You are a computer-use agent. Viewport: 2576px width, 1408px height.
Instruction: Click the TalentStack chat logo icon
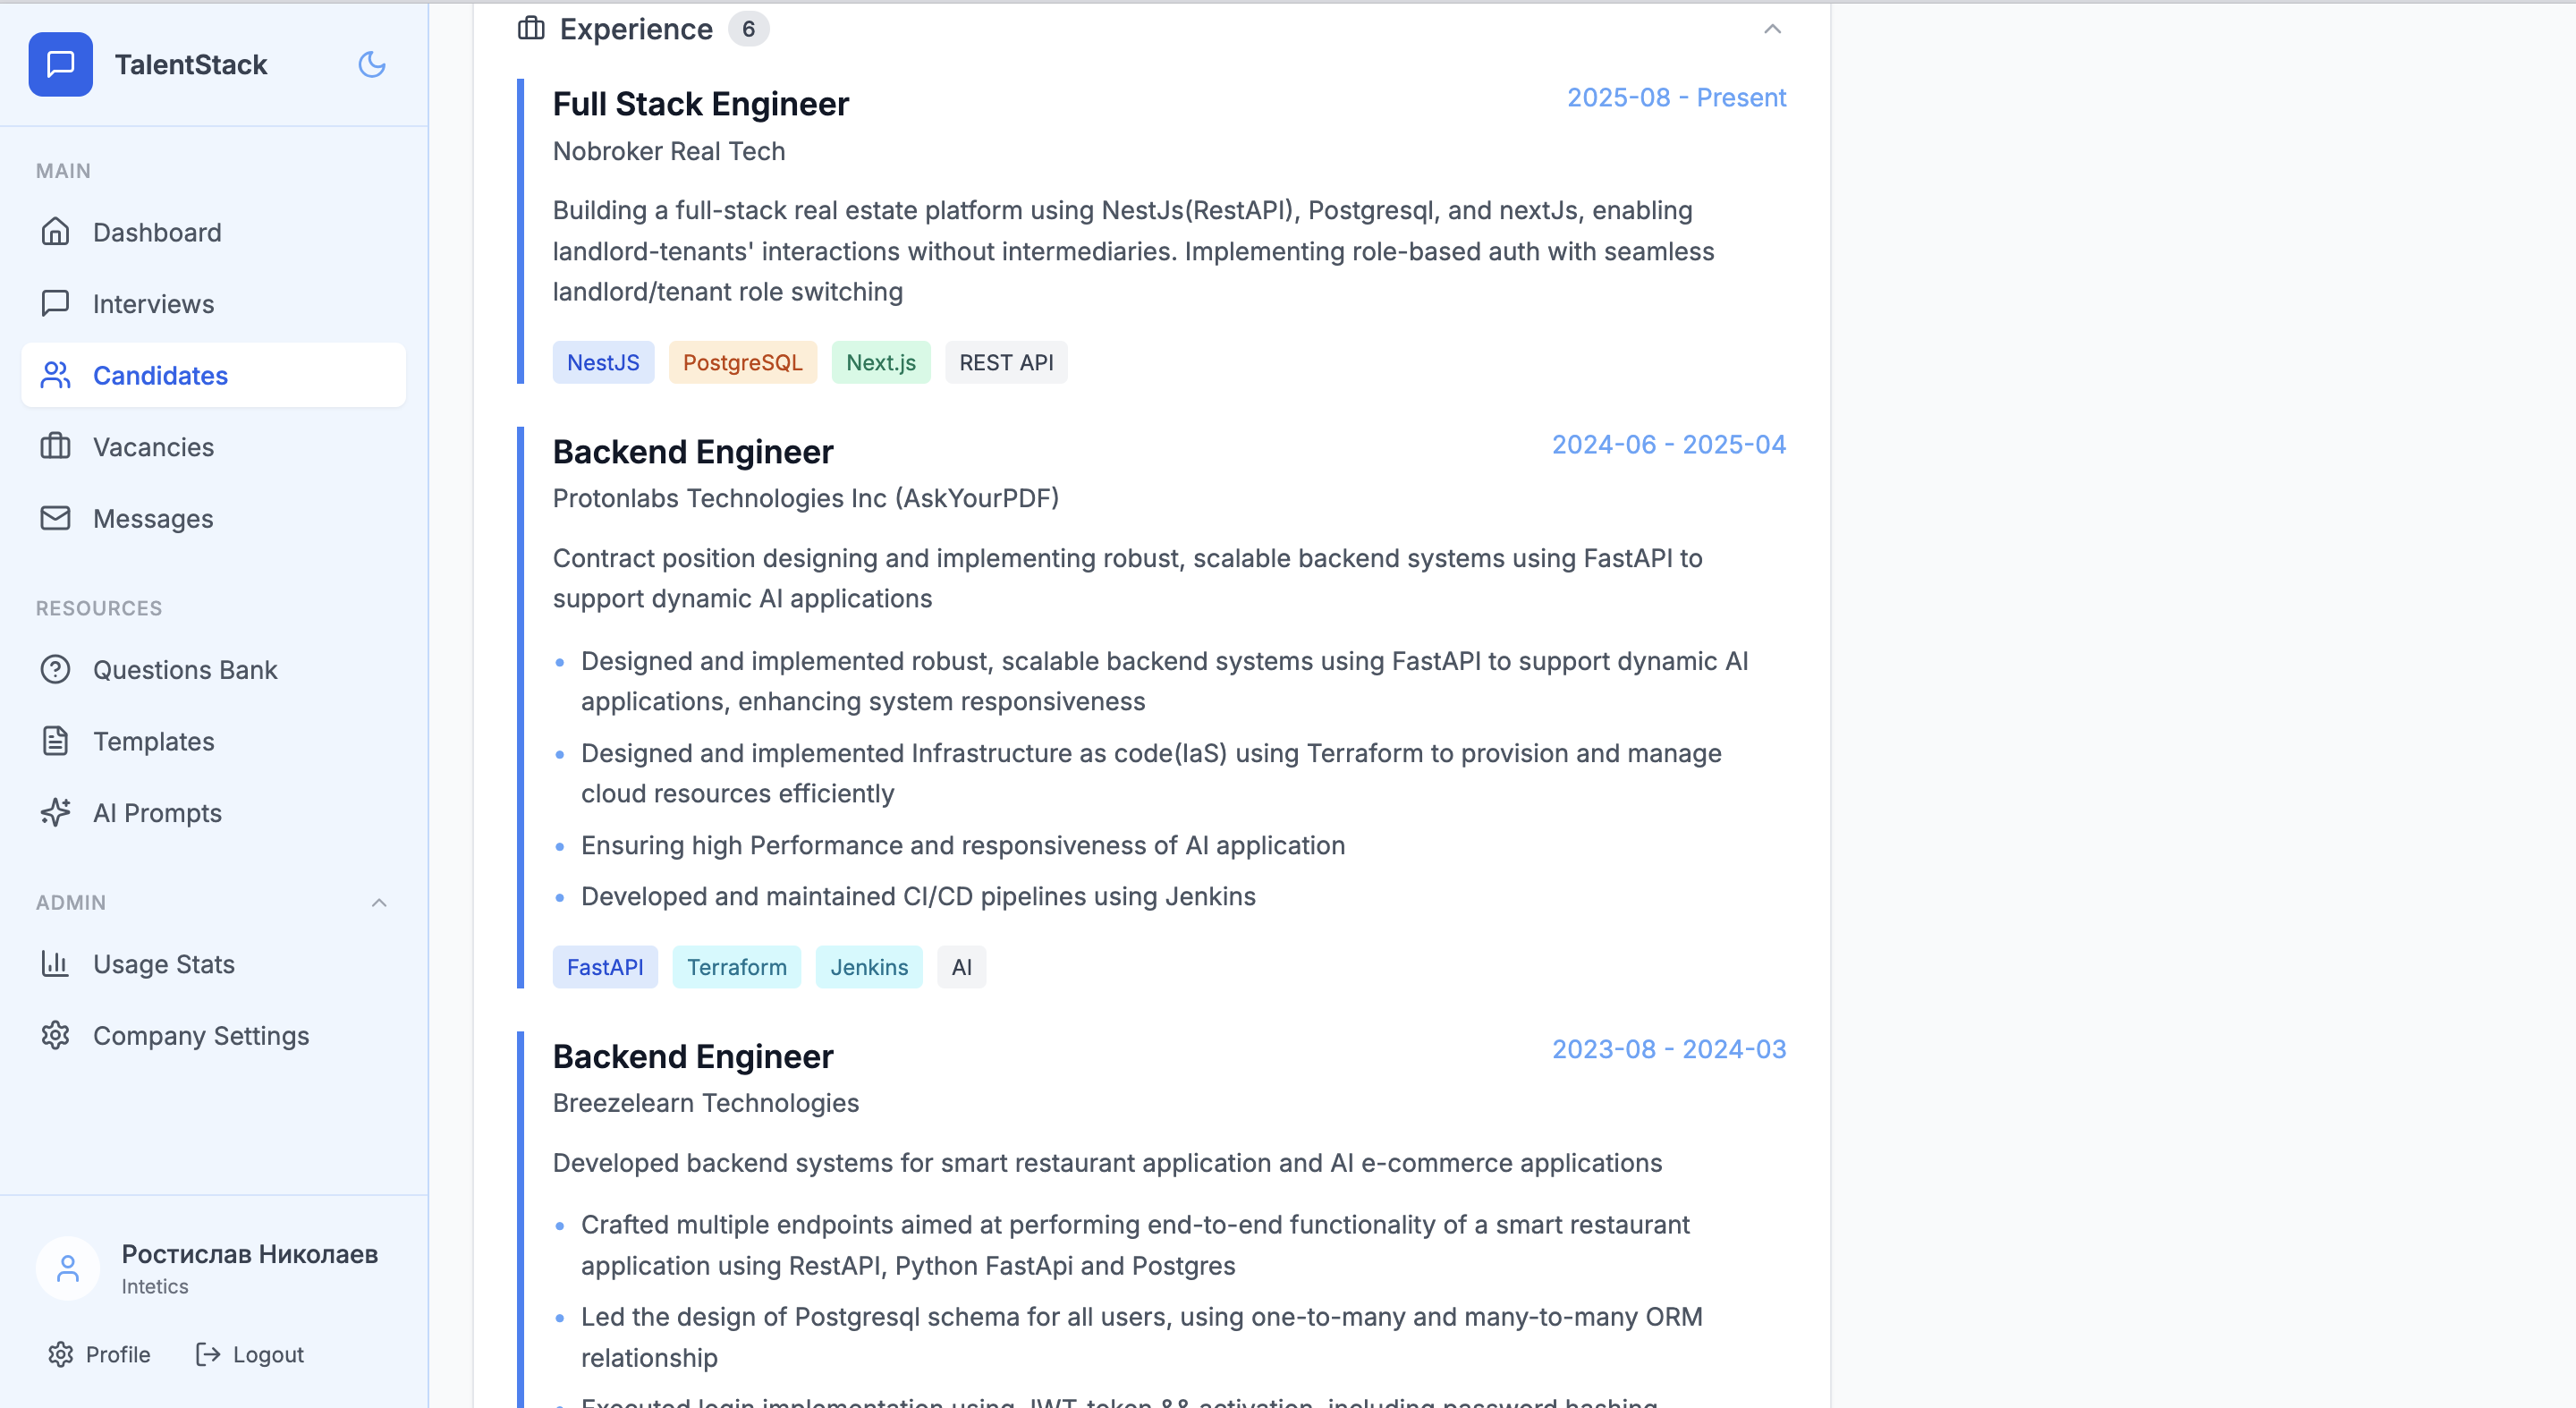[x=60, y=64]
